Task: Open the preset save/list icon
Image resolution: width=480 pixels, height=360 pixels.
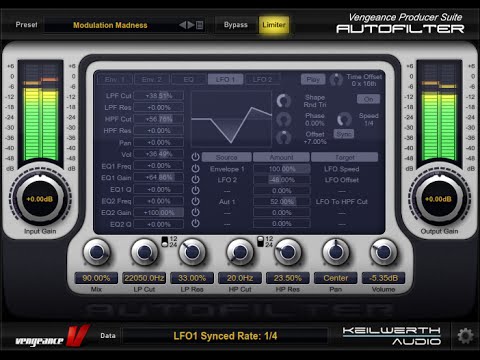Action: (x=200, y=25)
